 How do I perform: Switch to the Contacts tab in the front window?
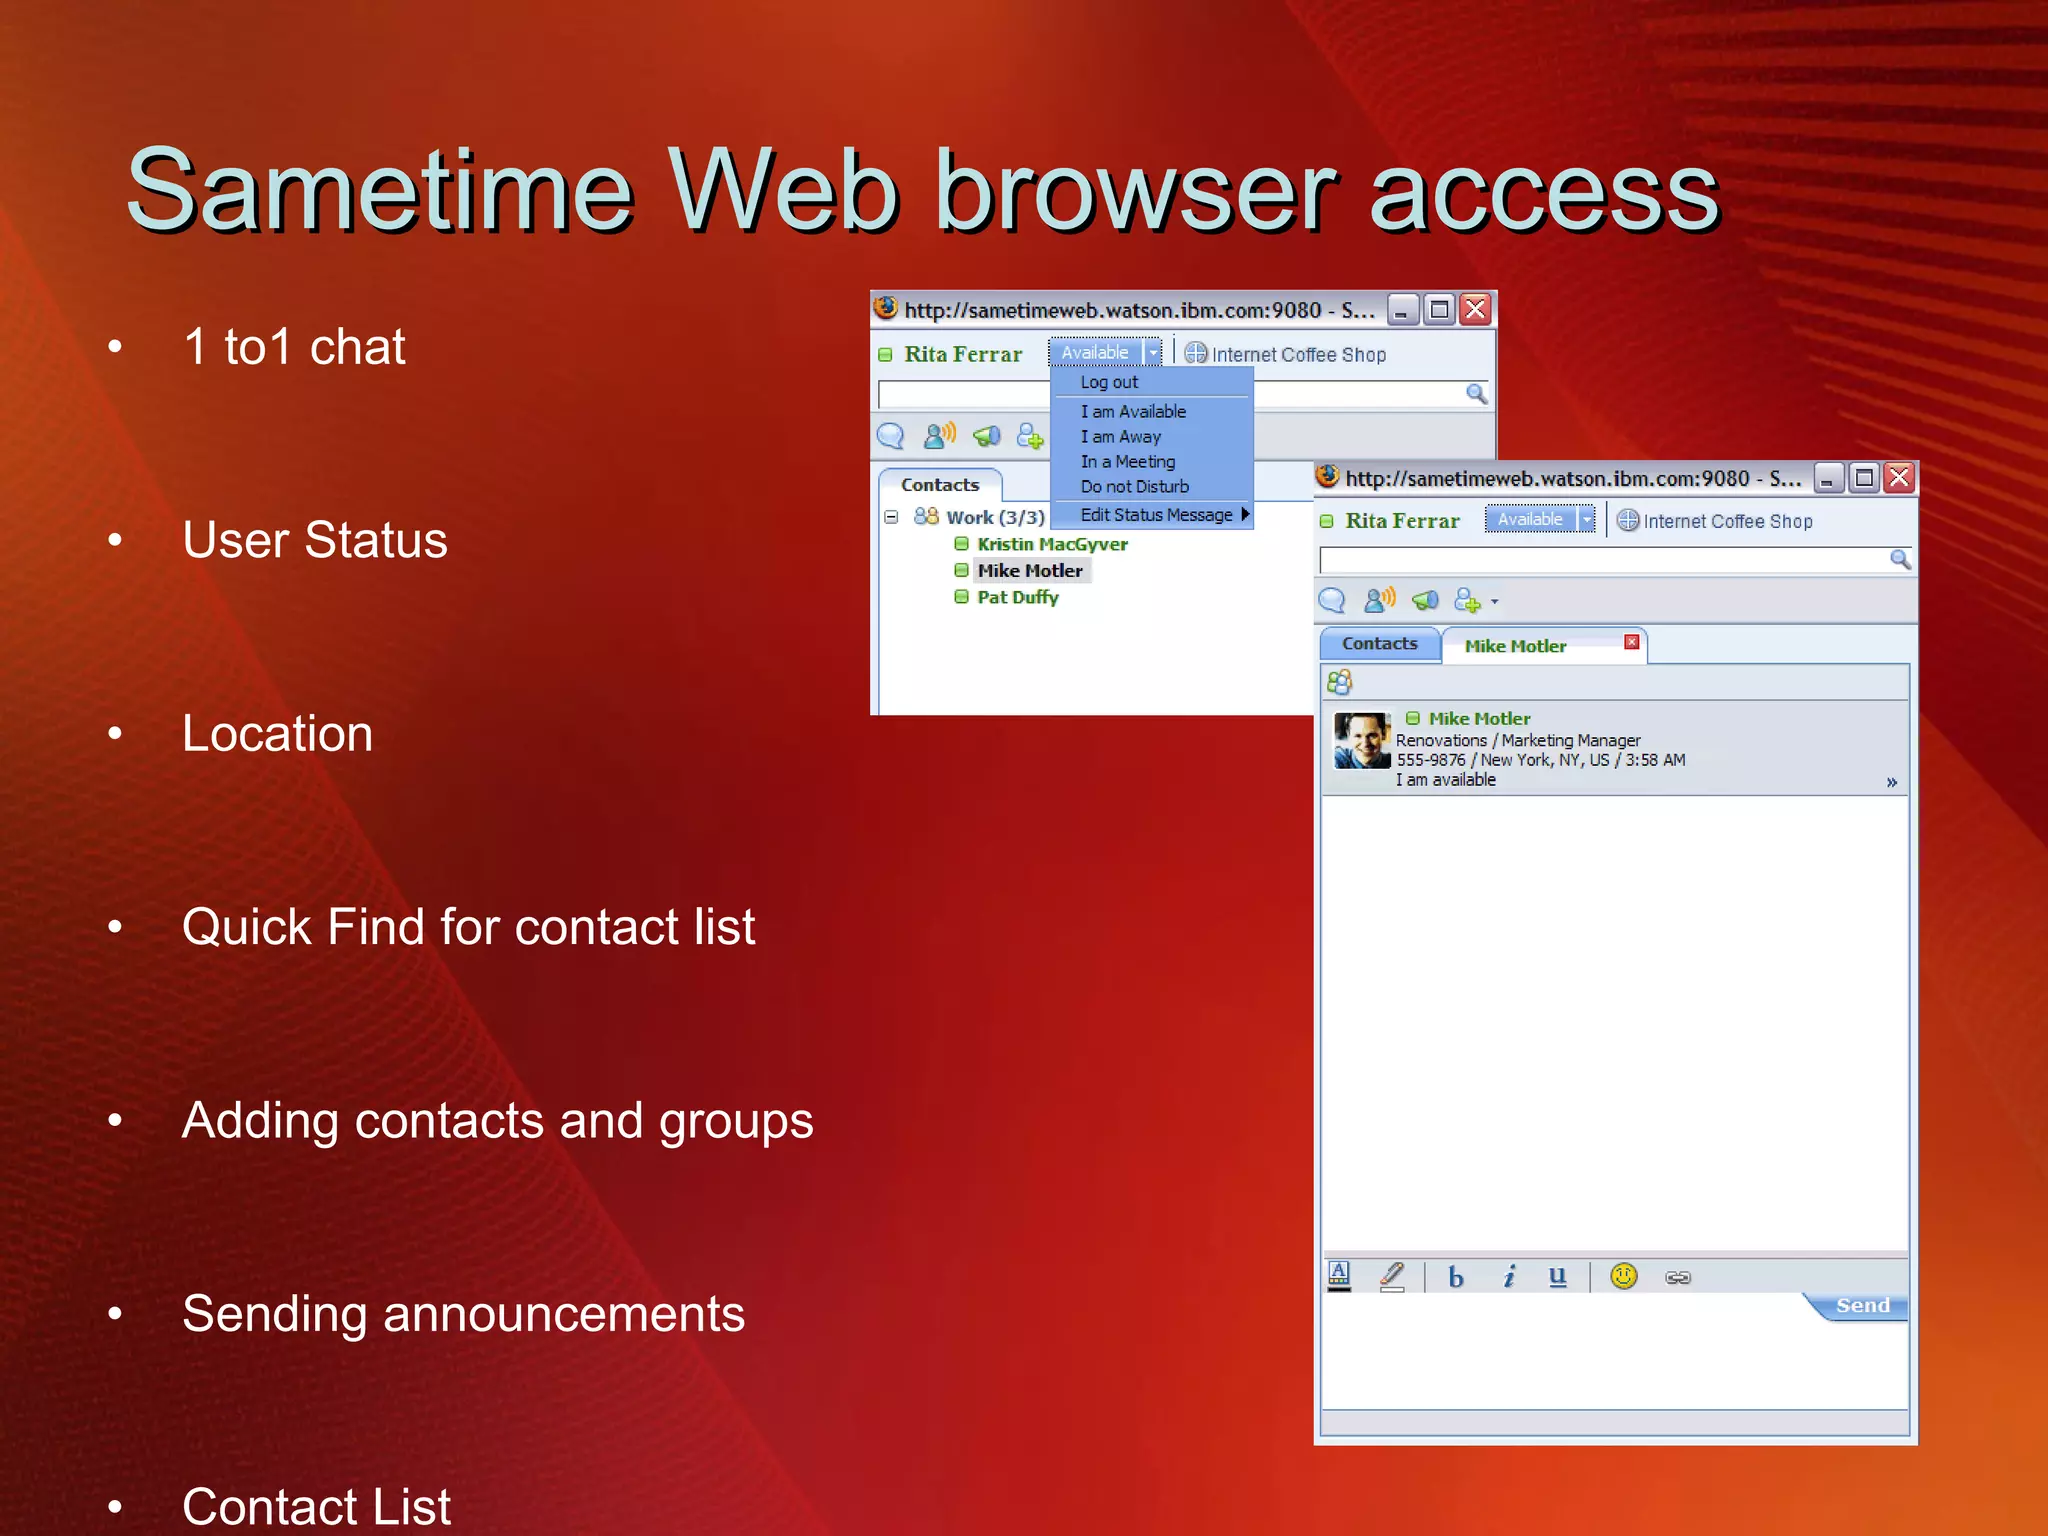pyautogui.click(x=1380, y=644)
